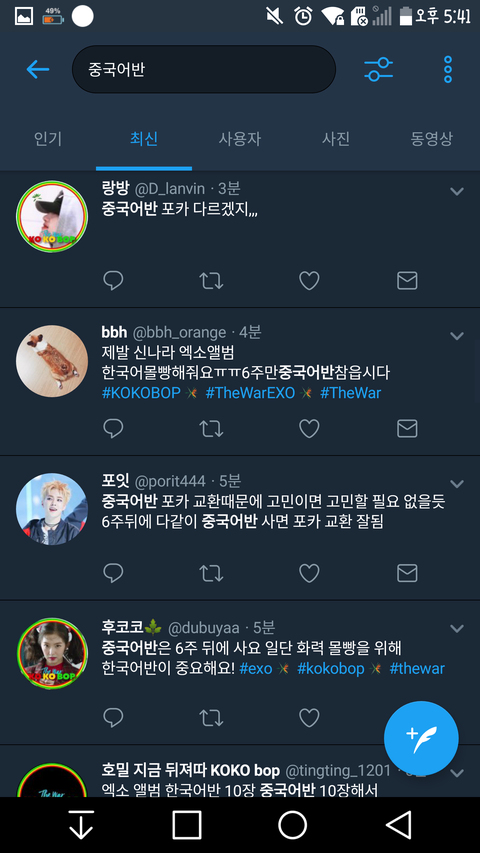Tap the back arrow beside search box

coord(38,69)
